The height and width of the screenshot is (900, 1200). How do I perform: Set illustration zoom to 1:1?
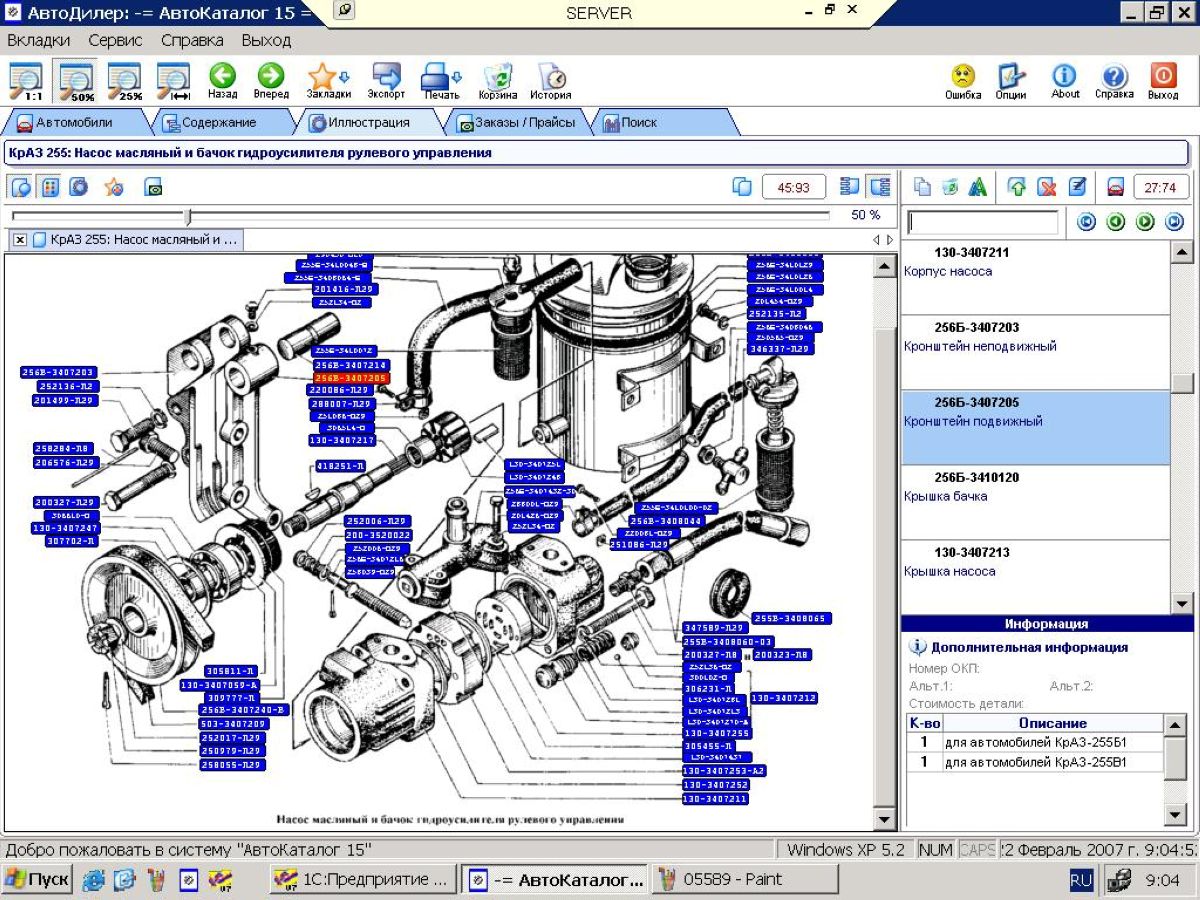click(x=26, y=81)
